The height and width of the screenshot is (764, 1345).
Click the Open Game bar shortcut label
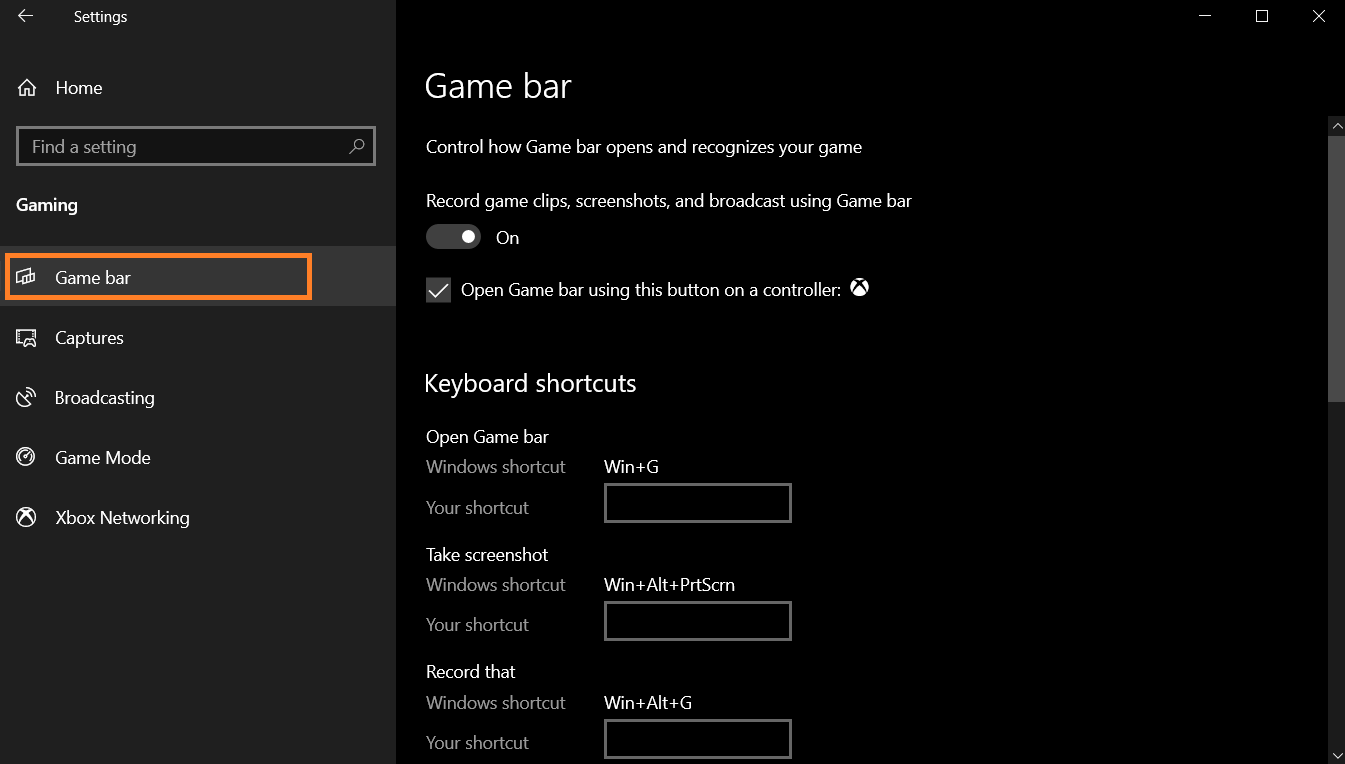pyautogui.click(x=487, y=437)
